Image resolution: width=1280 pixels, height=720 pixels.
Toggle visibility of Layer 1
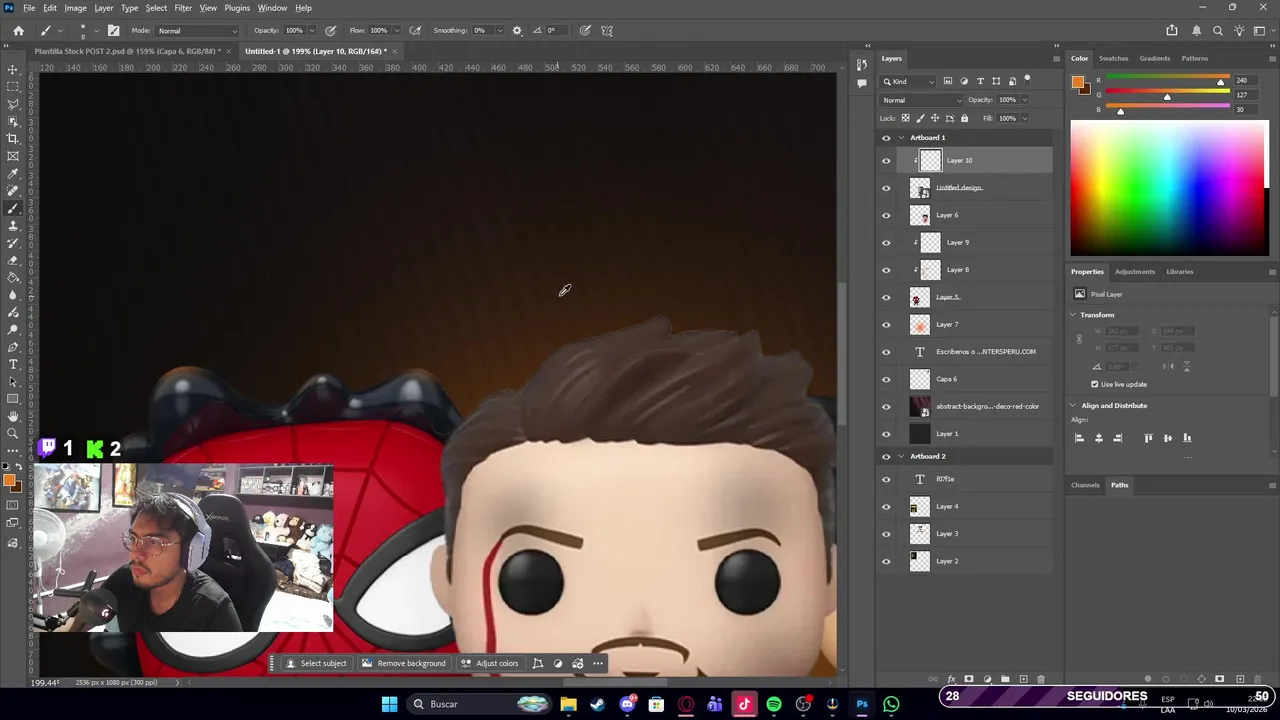pos(885,434)
